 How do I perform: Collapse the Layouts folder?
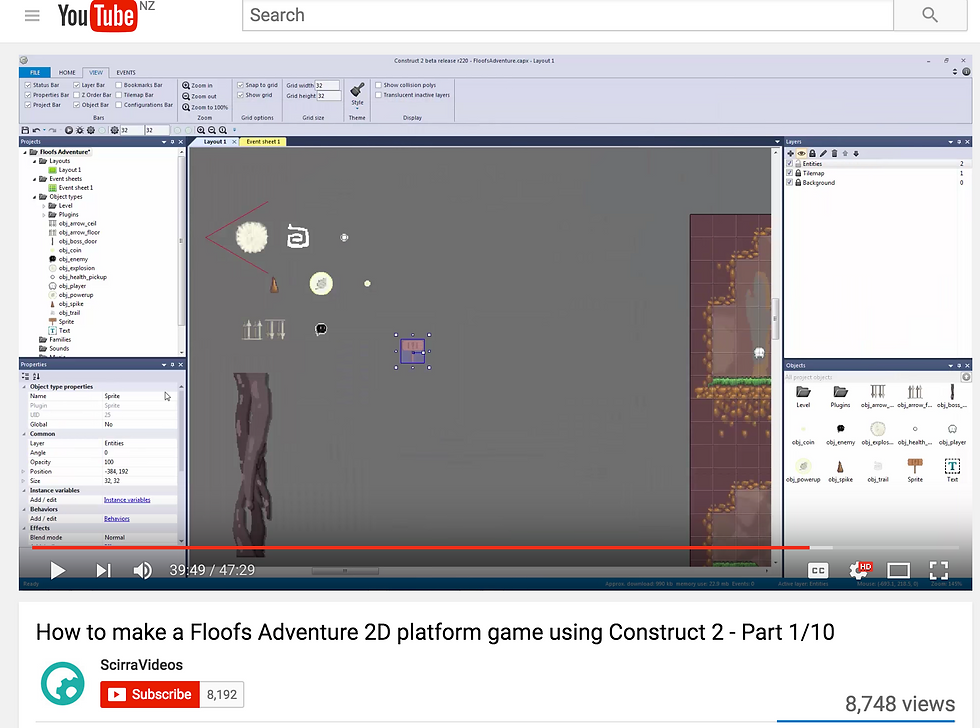coord(34,161)
